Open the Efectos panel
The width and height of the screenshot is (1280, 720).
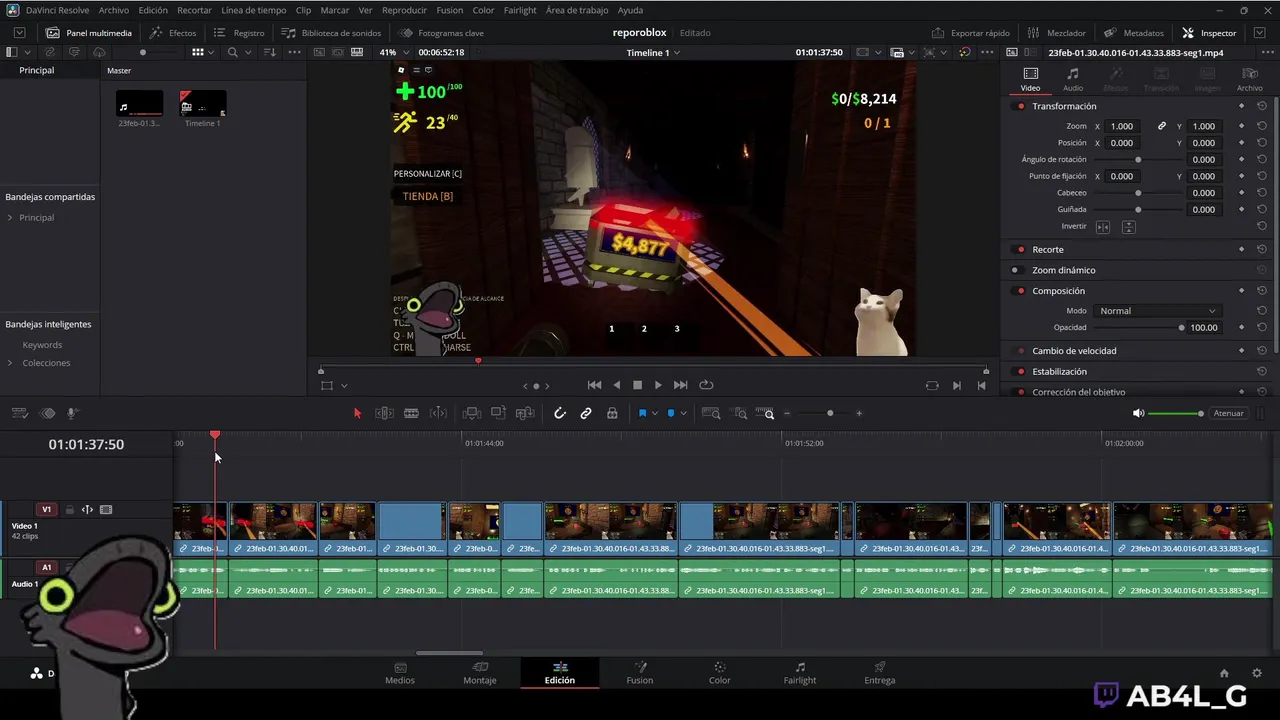(173, 33)
